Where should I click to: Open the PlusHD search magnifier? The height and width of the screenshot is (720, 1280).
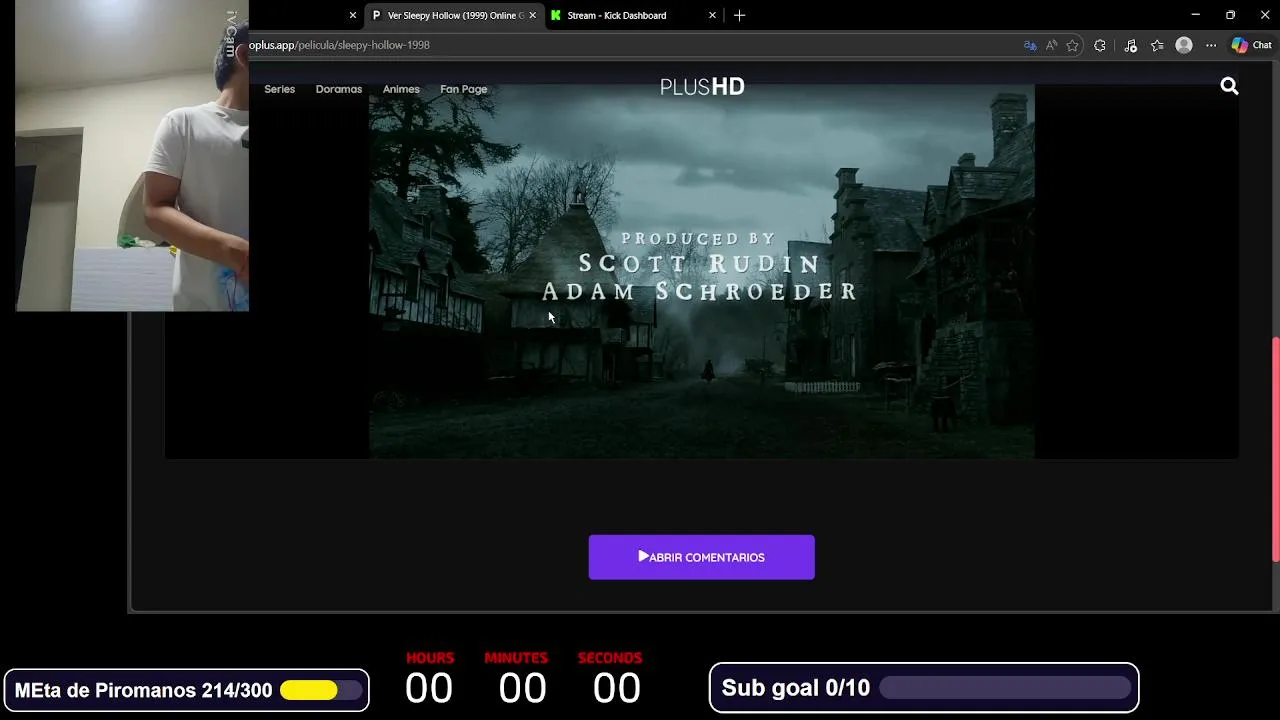[1229, 87]
